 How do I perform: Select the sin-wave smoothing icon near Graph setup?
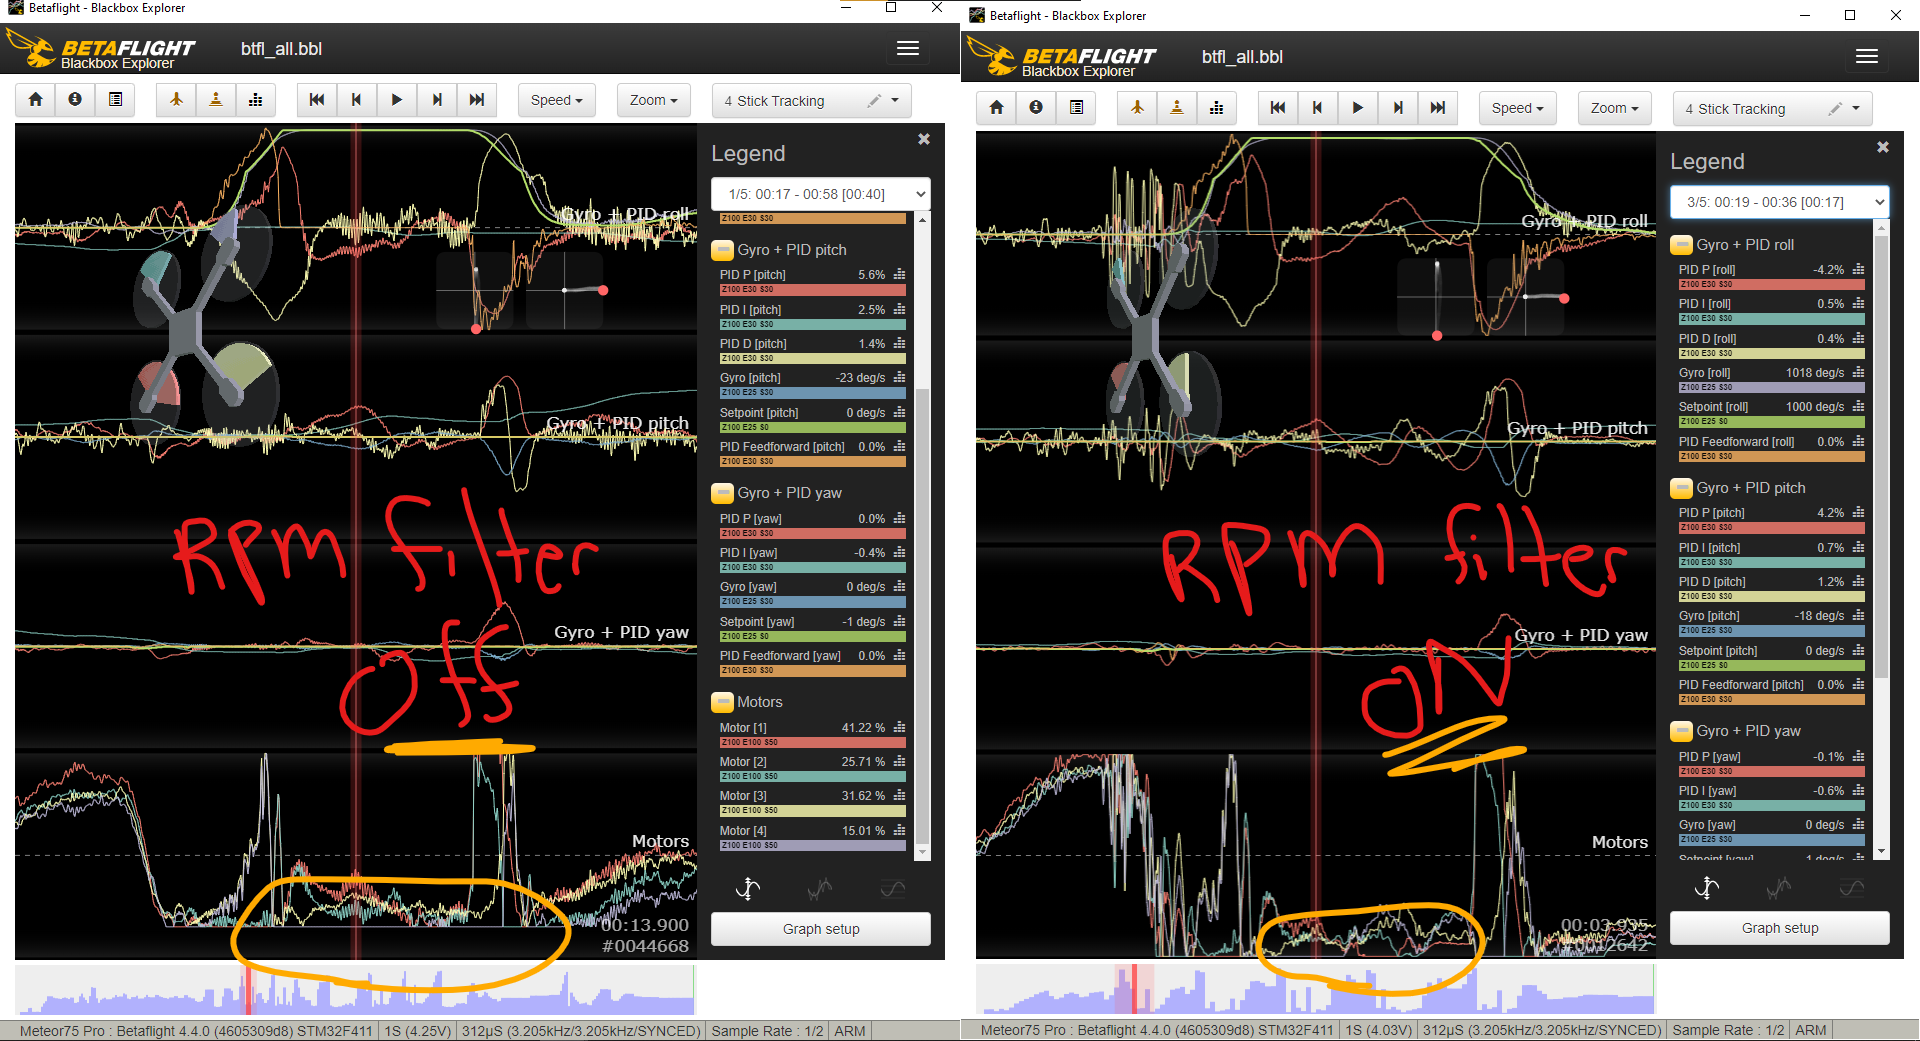pos(893,888)
